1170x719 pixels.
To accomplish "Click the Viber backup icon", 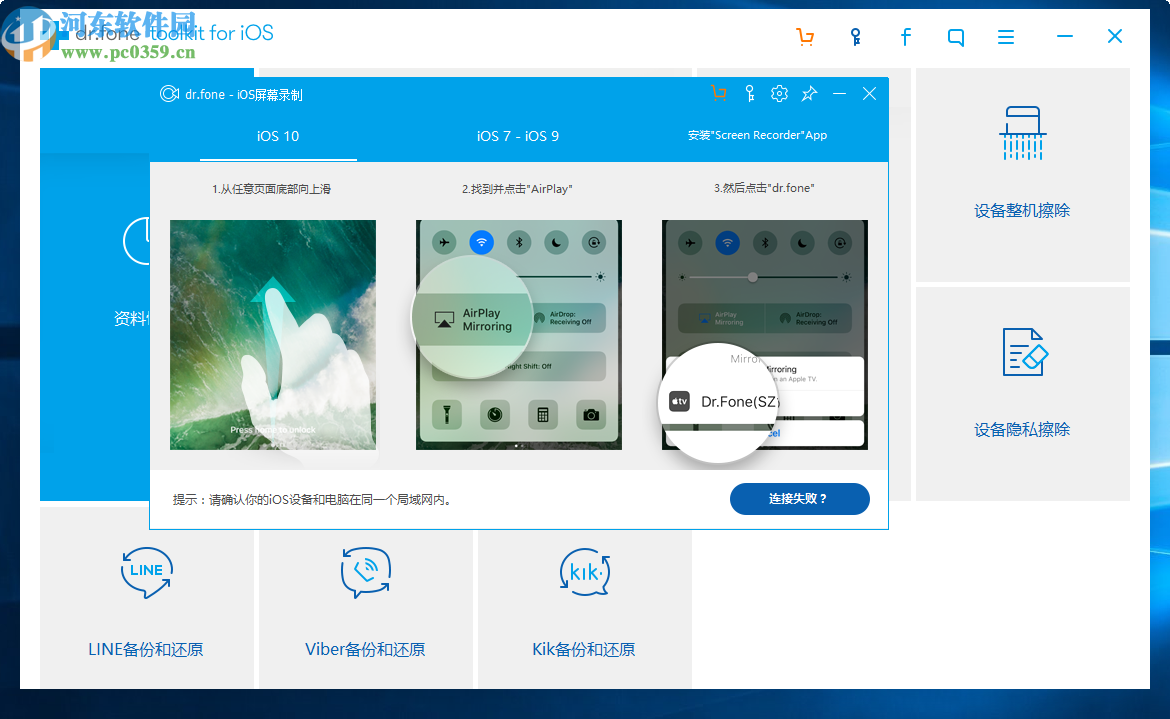I will coord(365,573).
